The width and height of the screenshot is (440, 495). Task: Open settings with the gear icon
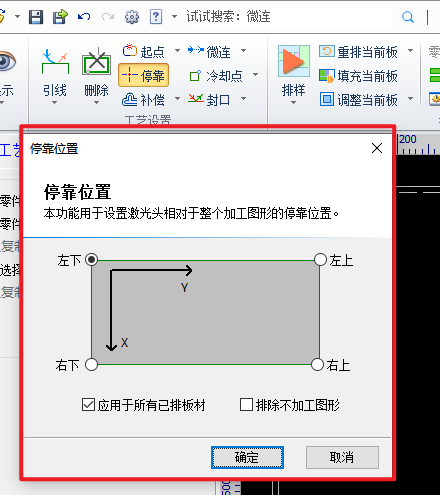[132, 17]
